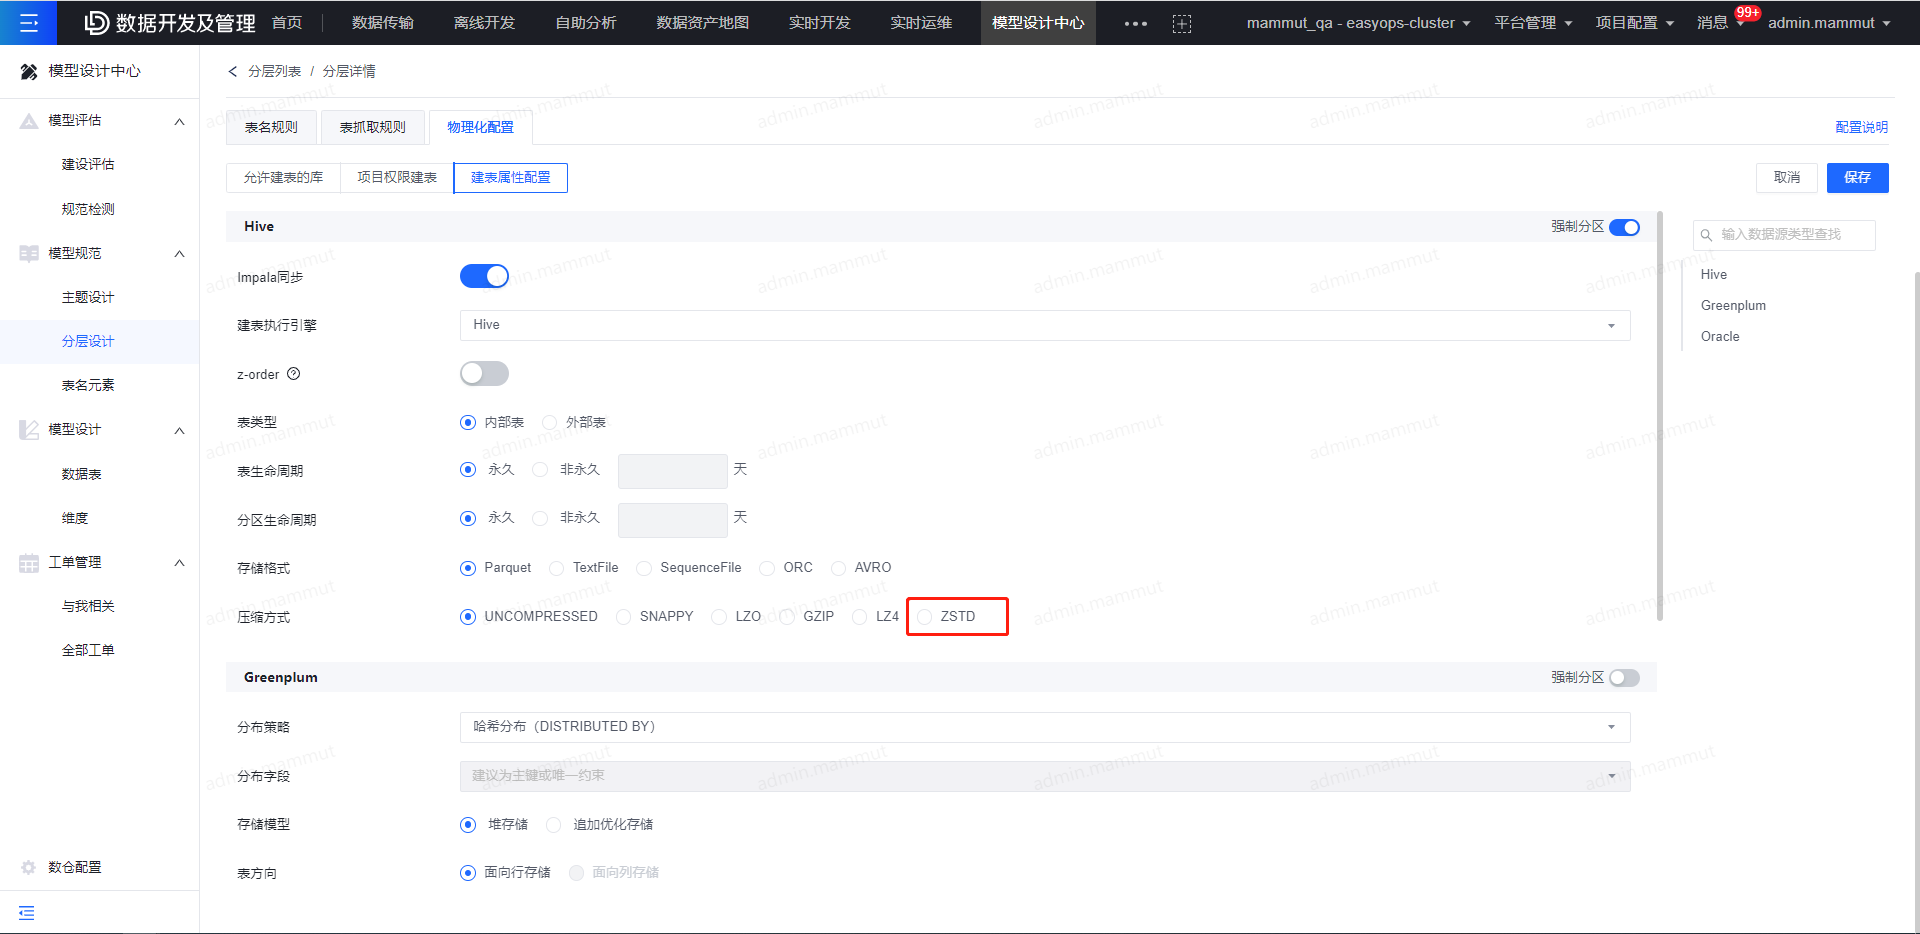Open admin.mammut user dropdown
The image size is (1920, 934).
(x=1829, y=23)
